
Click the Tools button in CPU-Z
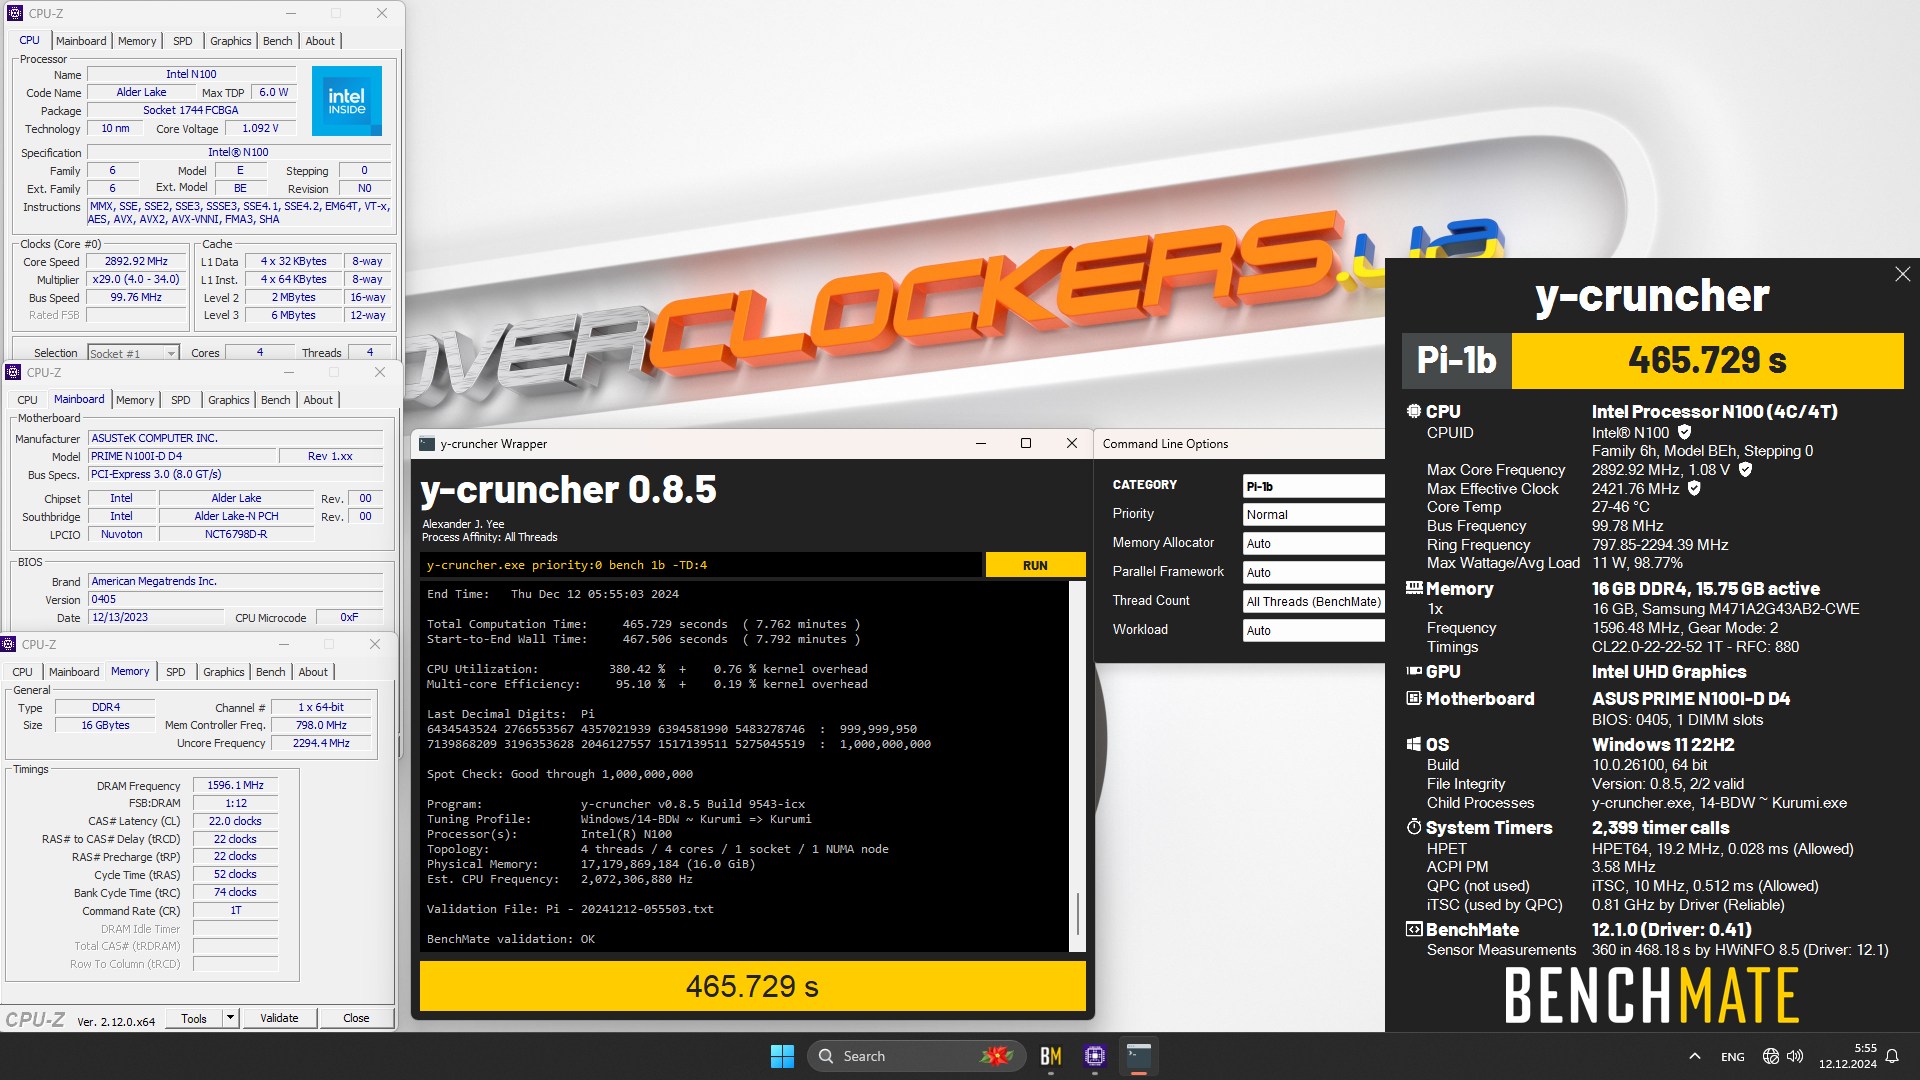click(x=194, y=1018)
